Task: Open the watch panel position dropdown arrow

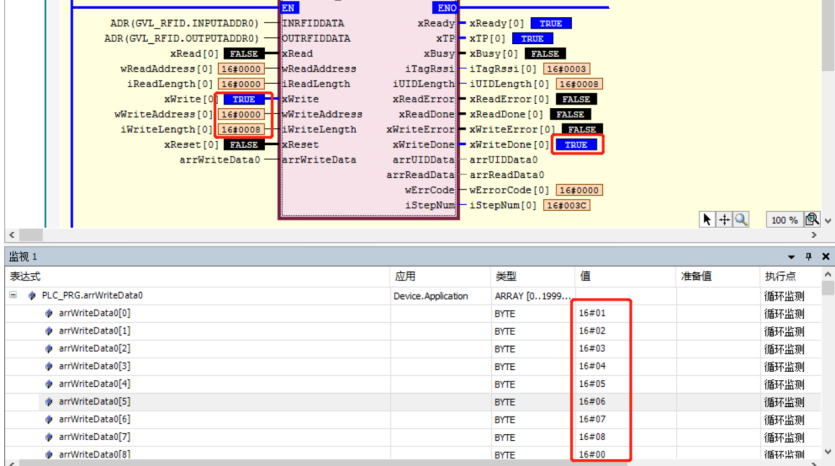Action: point(792,257)
